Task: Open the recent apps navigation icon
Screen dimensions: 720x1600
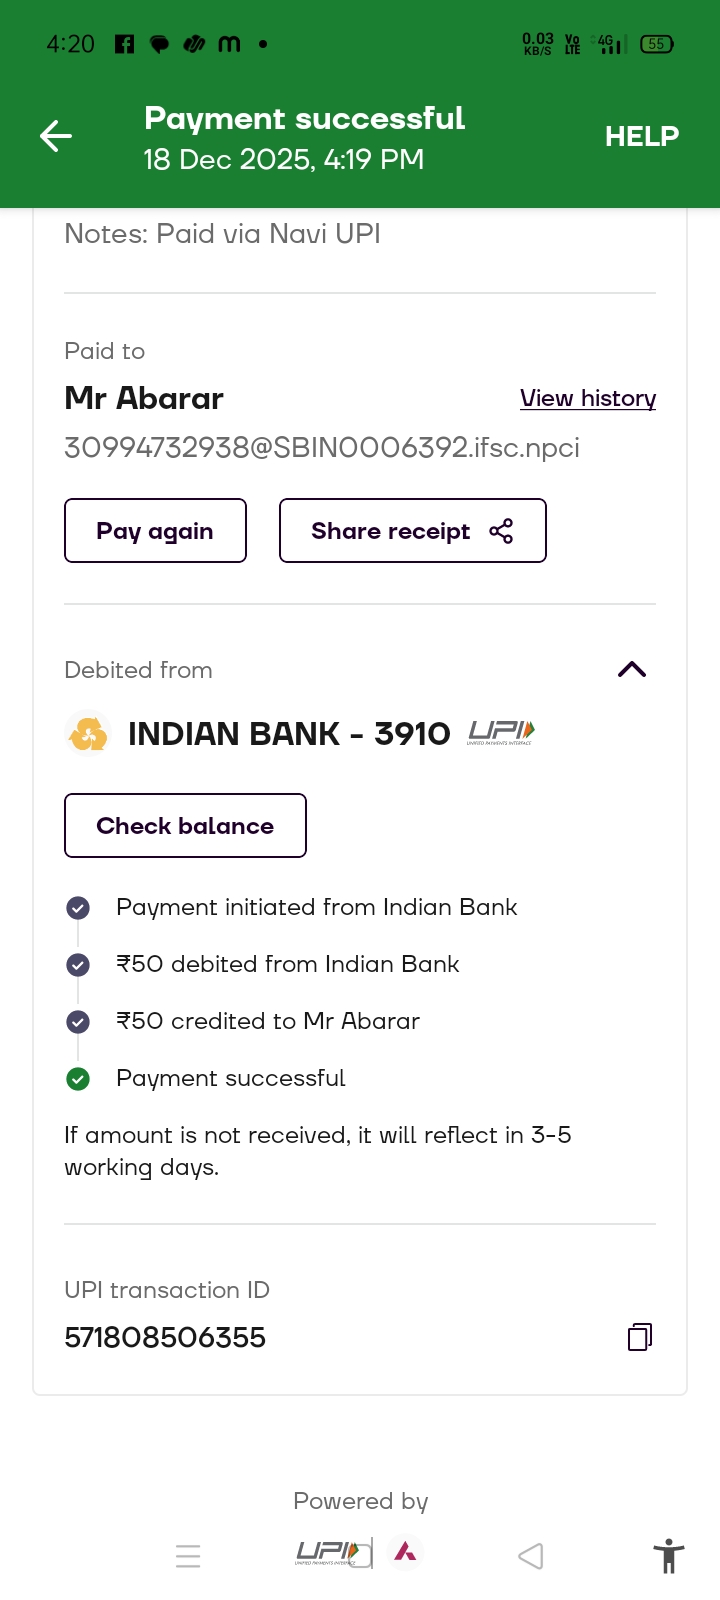Action: pyautogui.click(x=188, y=1556)
